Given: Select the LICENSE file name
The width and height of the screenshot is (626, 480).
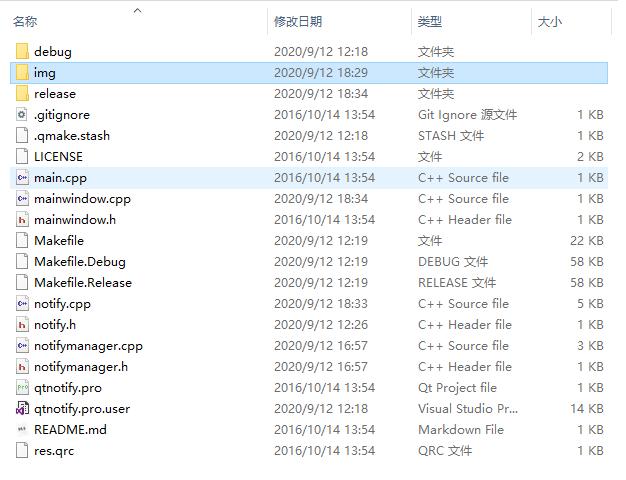Looking at the screenshot, I should pyautogui.click(x=58, y=157).
